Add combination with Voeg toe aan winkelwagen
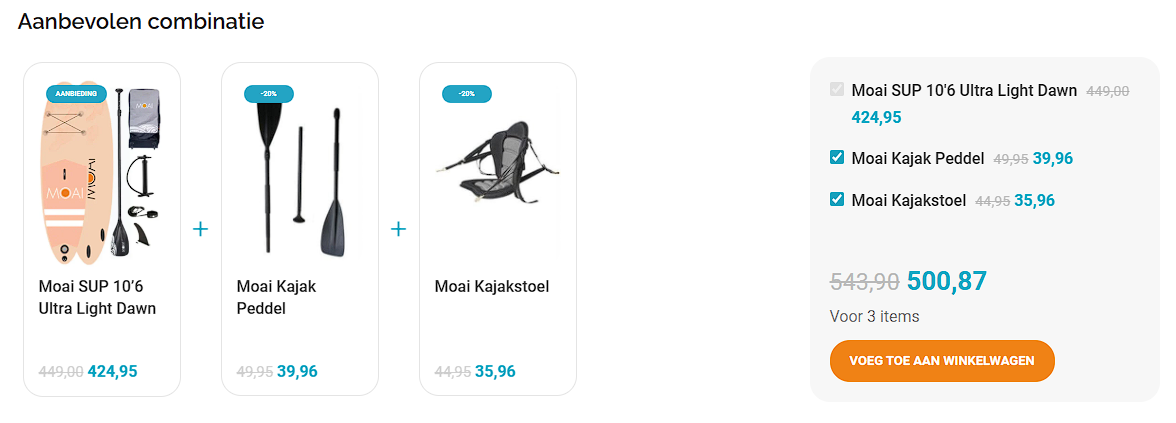Viewport: 1176px width, 423px height. [x=942, y=361]
